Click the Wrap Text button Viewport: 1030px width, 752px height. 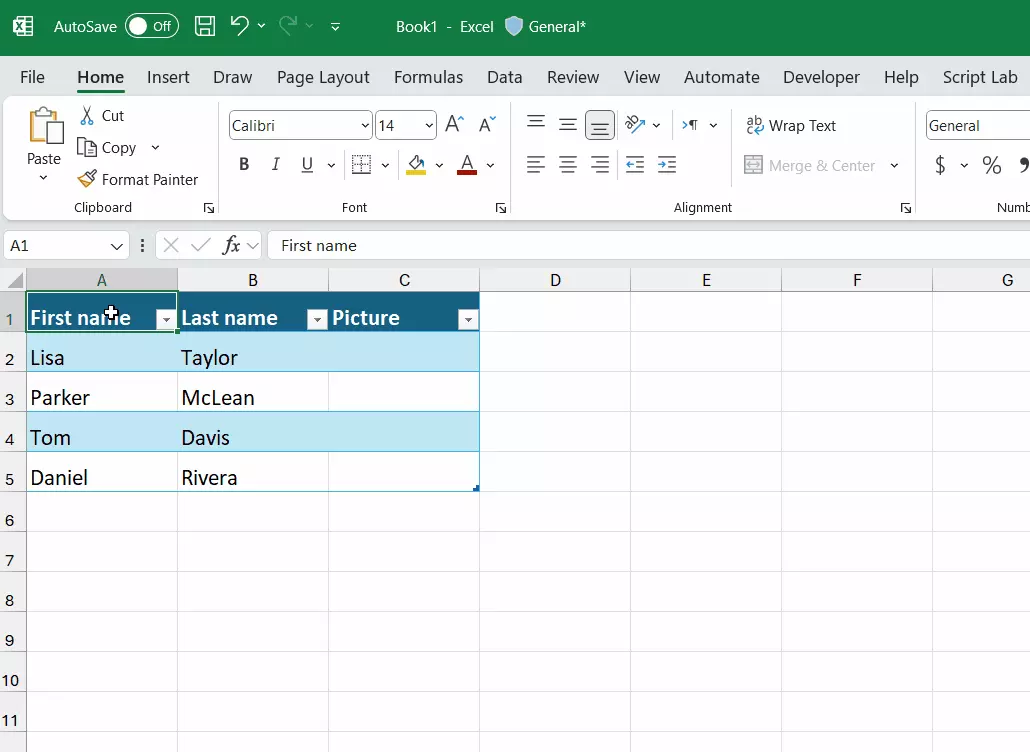click(x=791, y=126)
